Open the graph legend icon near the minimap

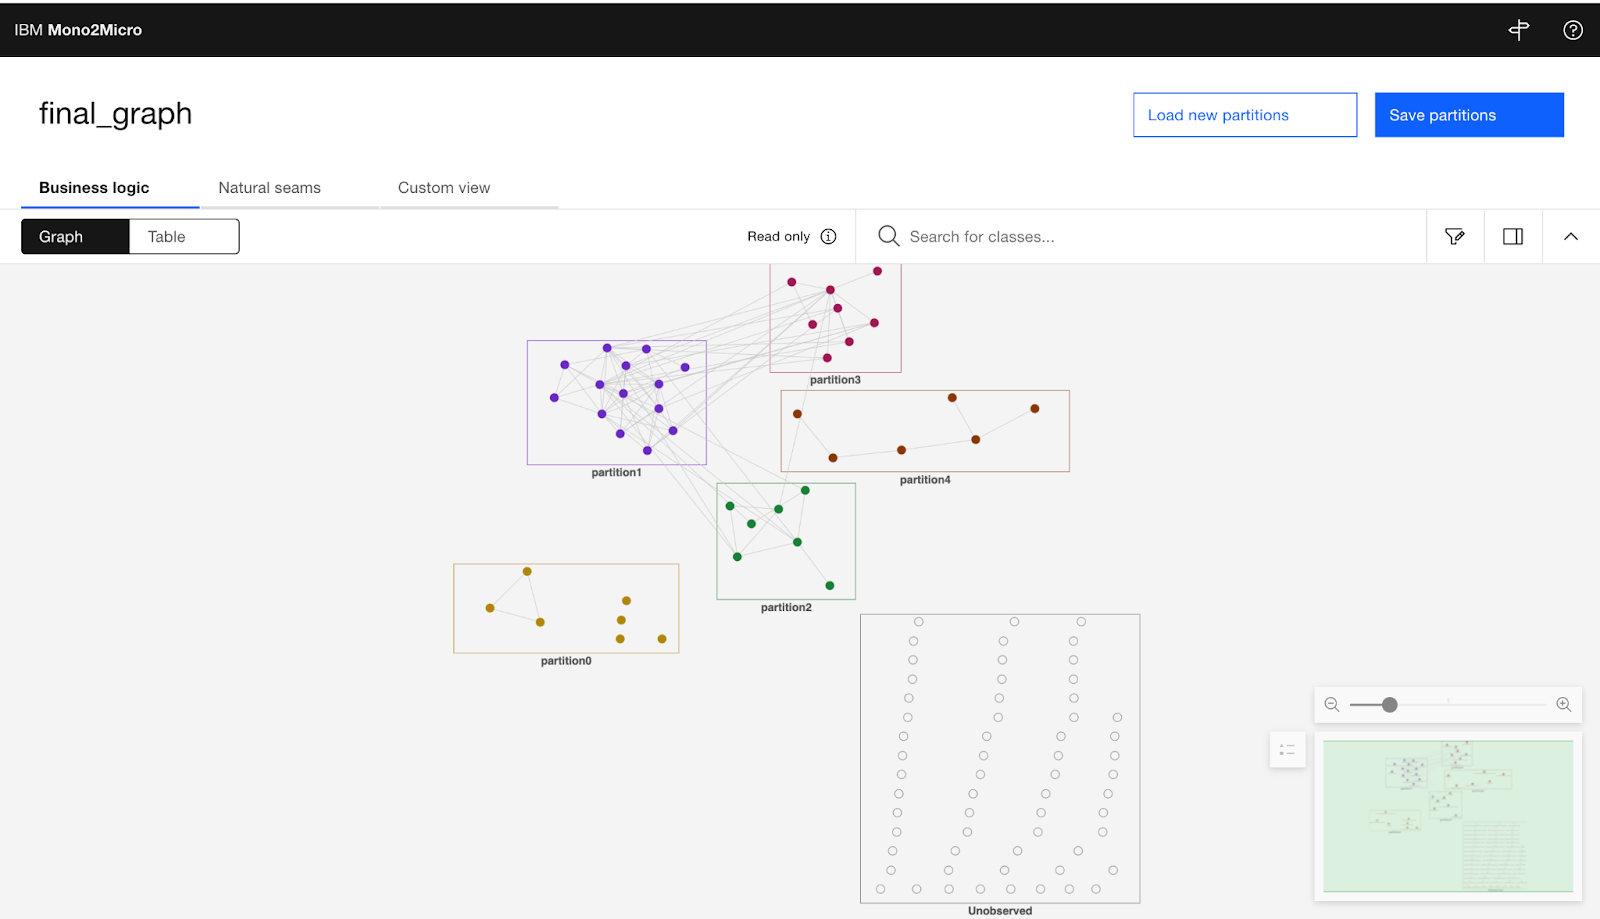coord(1287,750)
